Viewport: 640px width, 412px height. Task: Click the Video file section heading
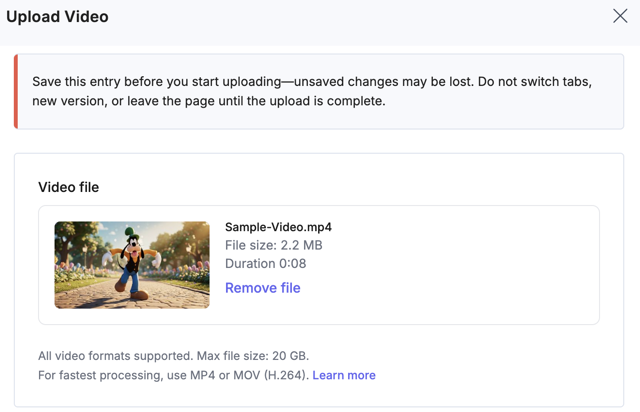pyautogui.click(x=69, y=187)
